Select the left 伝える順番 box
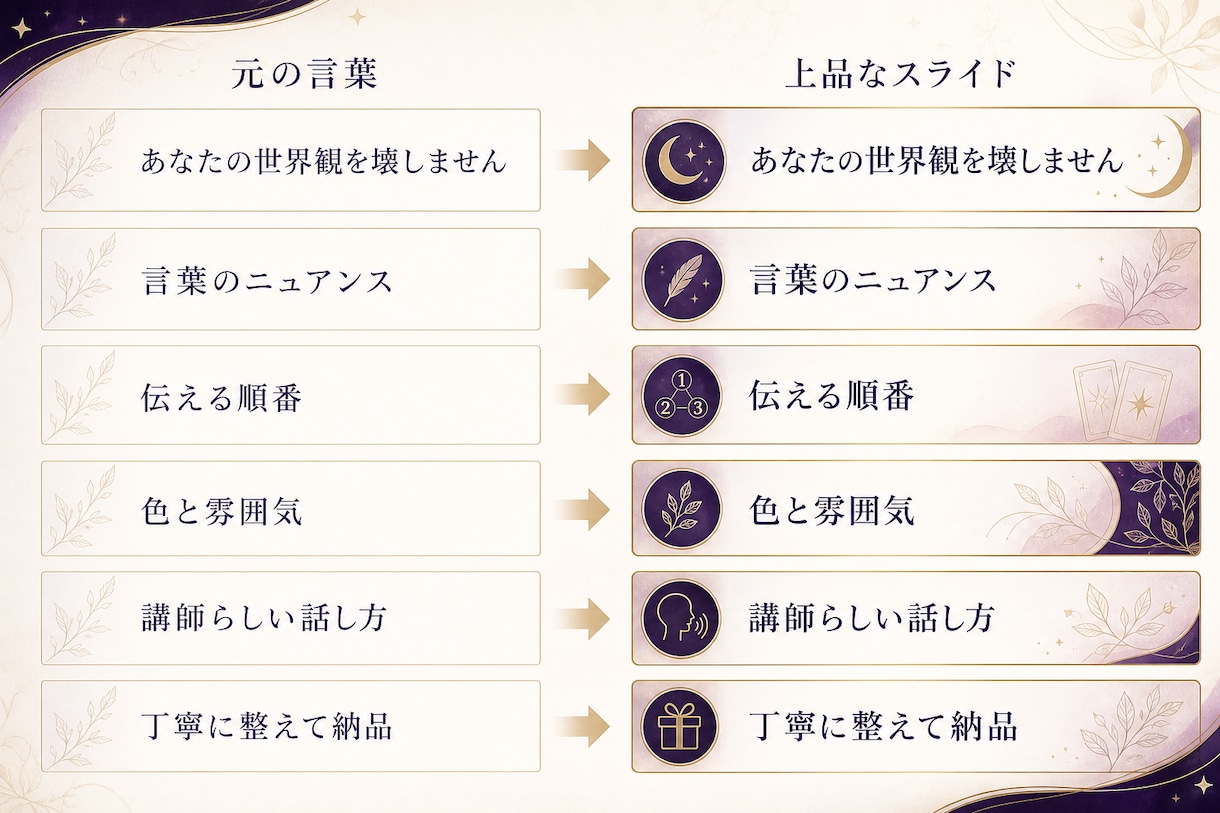Screen dimensions: 1220x813 (291, 395)
